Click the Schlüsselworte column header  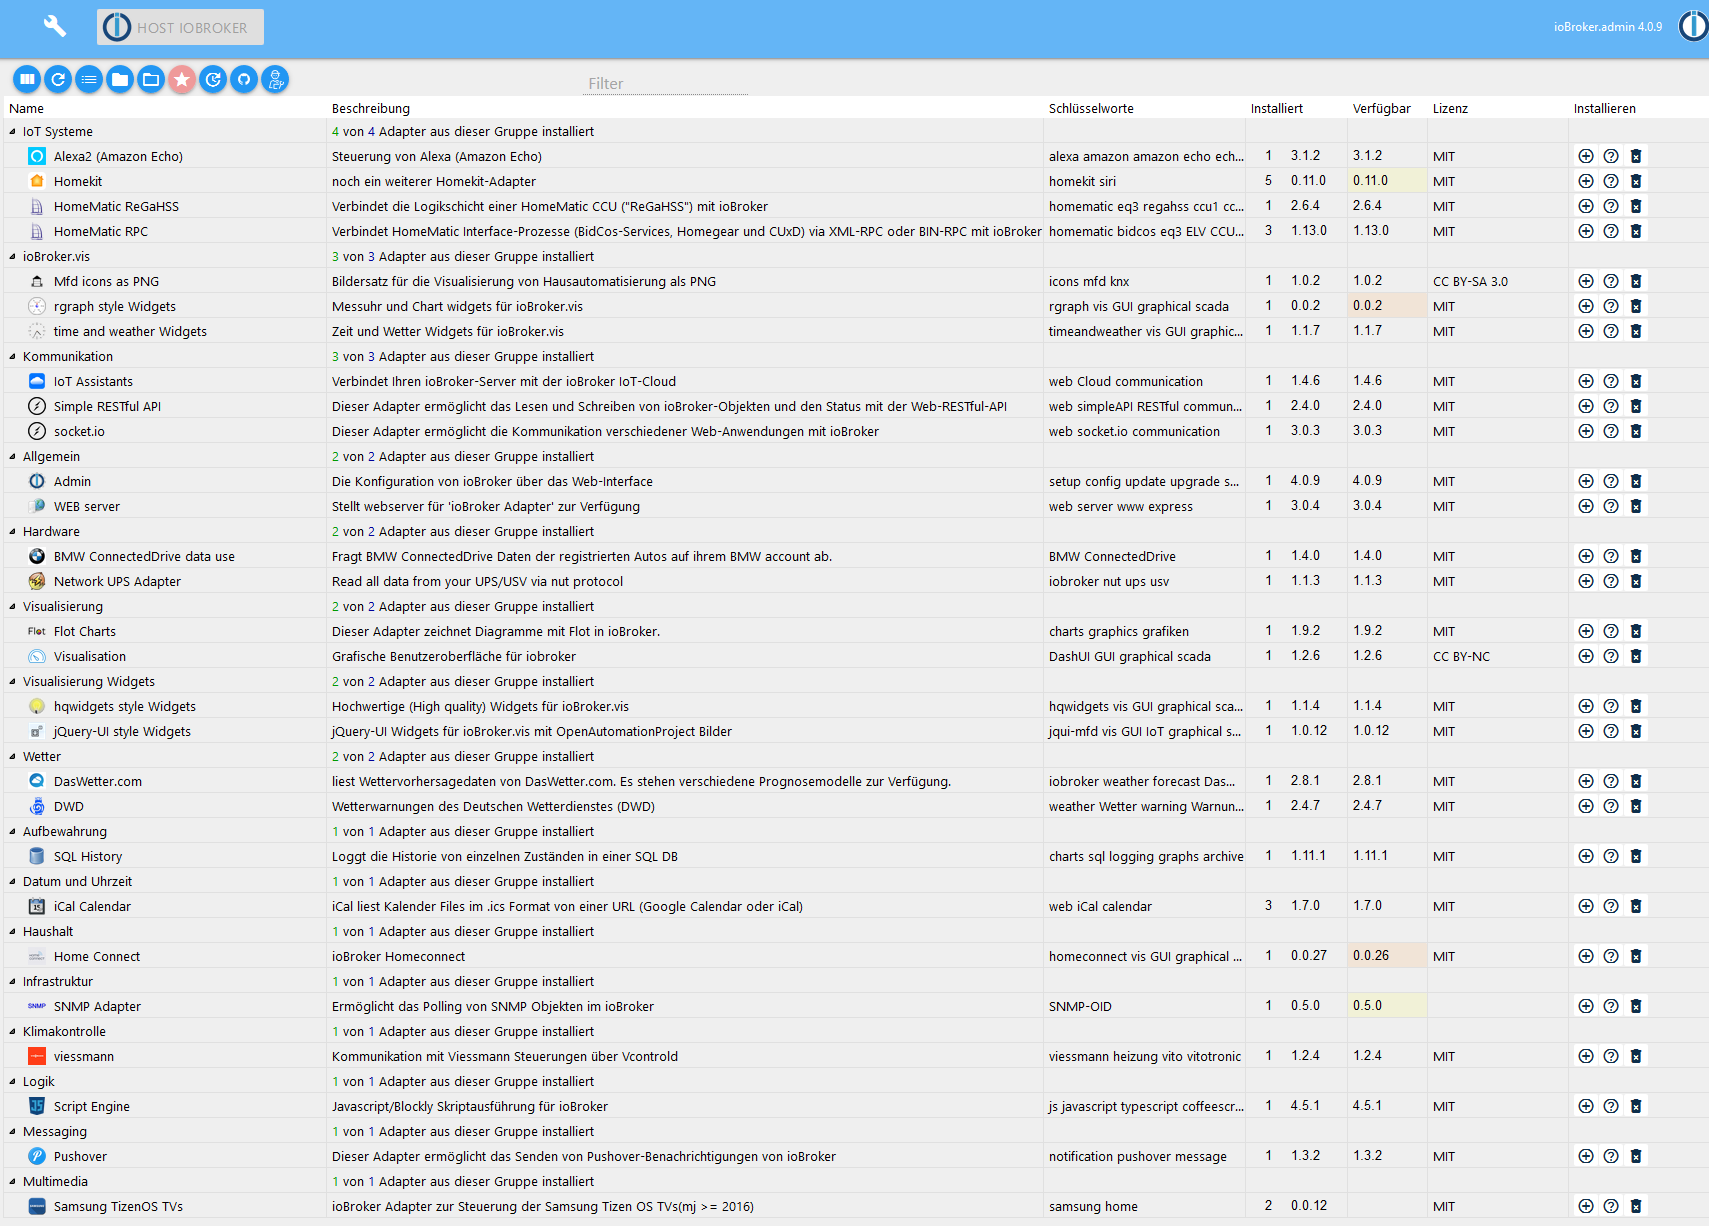pos(1091,109)
